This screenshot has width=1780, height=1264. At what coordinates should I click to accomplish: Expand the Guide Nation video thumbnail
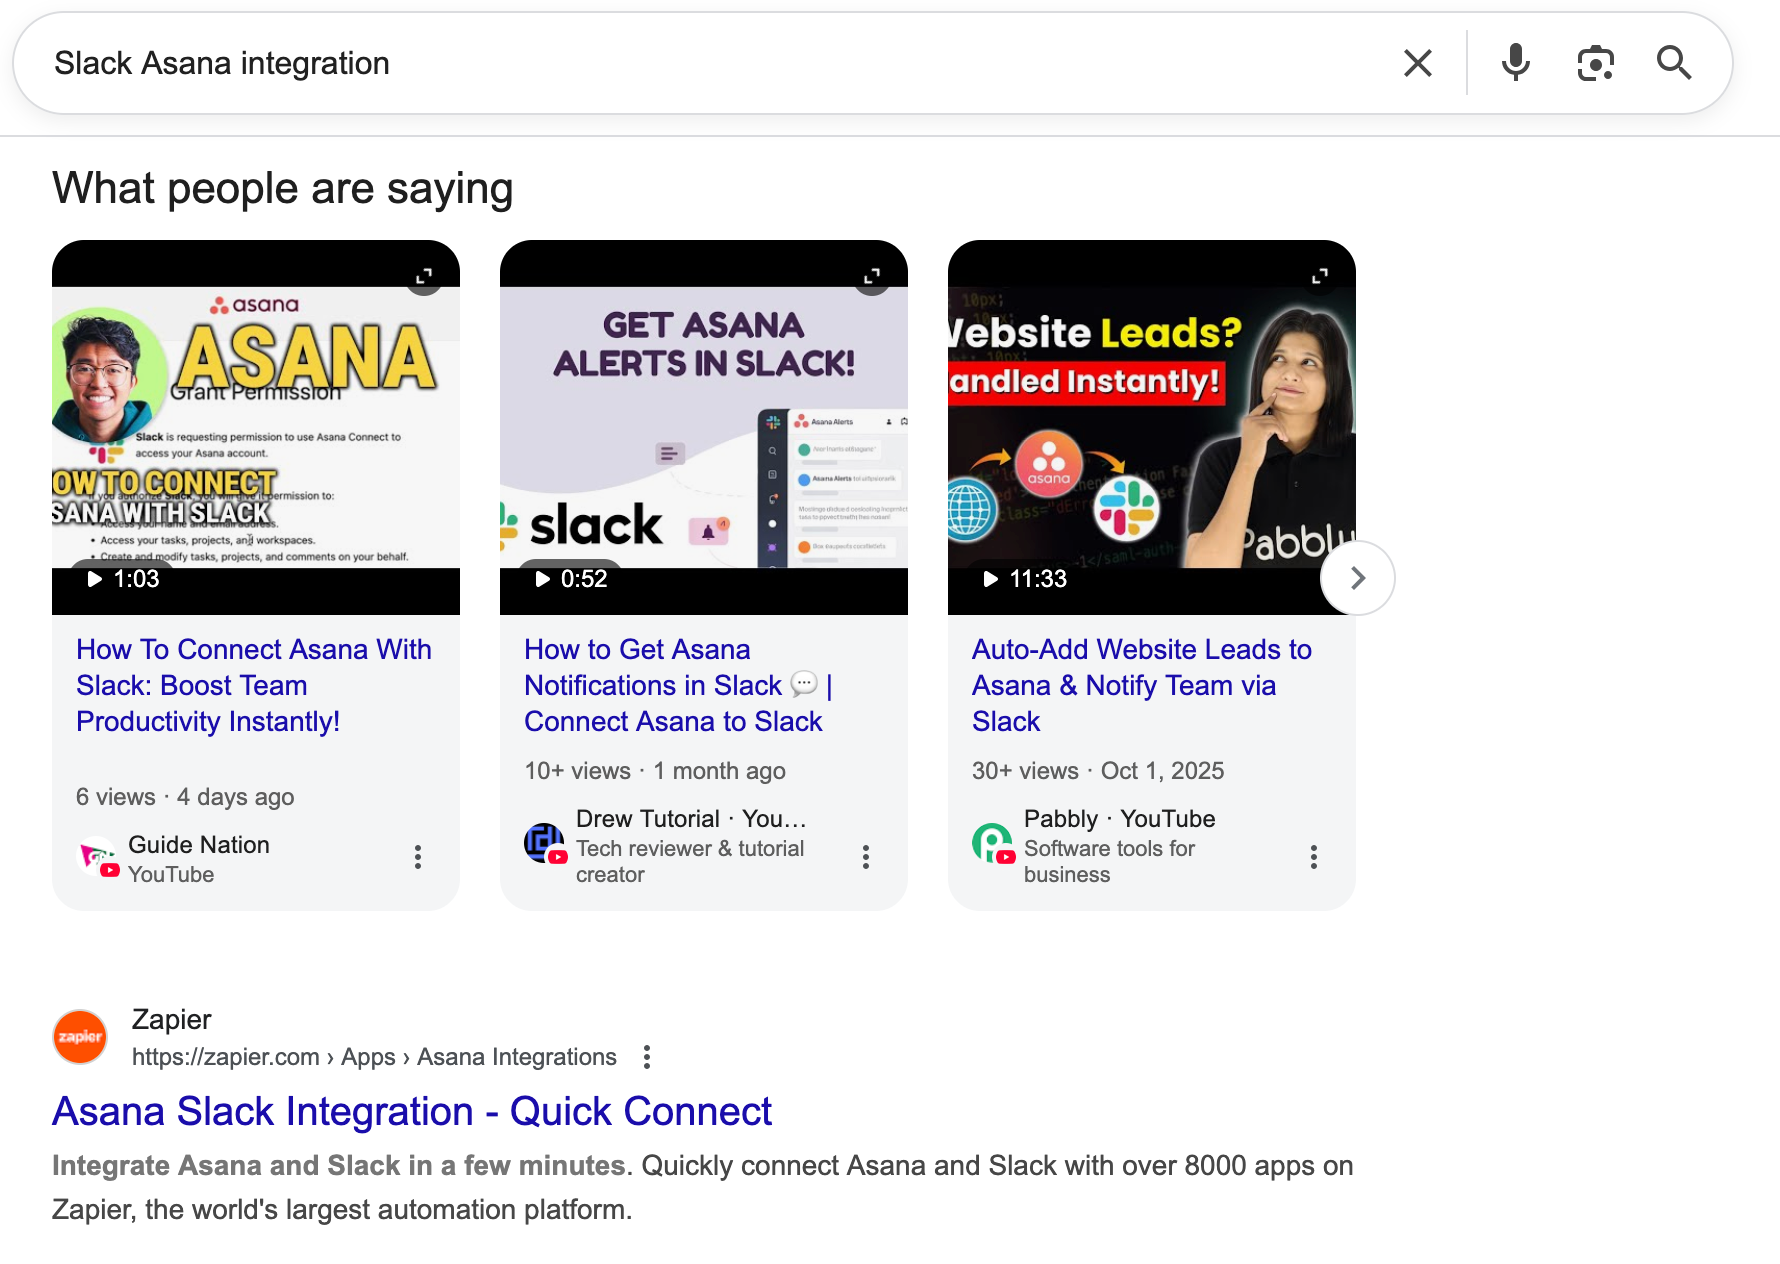(x=424, y=276)
